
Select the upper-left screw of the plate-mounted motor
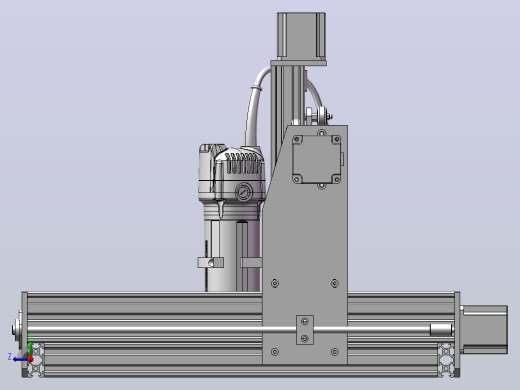click(297, 139)
